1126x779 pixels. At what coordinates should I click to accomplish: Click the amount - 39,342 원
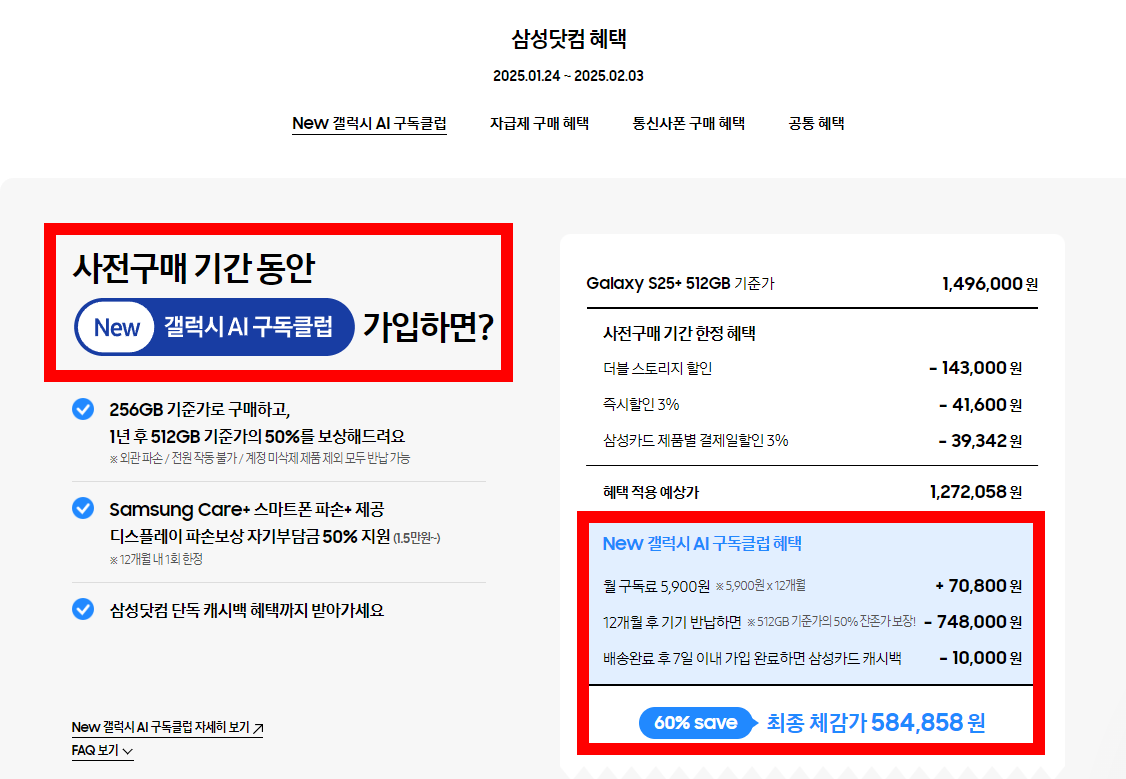pos(980,441)
